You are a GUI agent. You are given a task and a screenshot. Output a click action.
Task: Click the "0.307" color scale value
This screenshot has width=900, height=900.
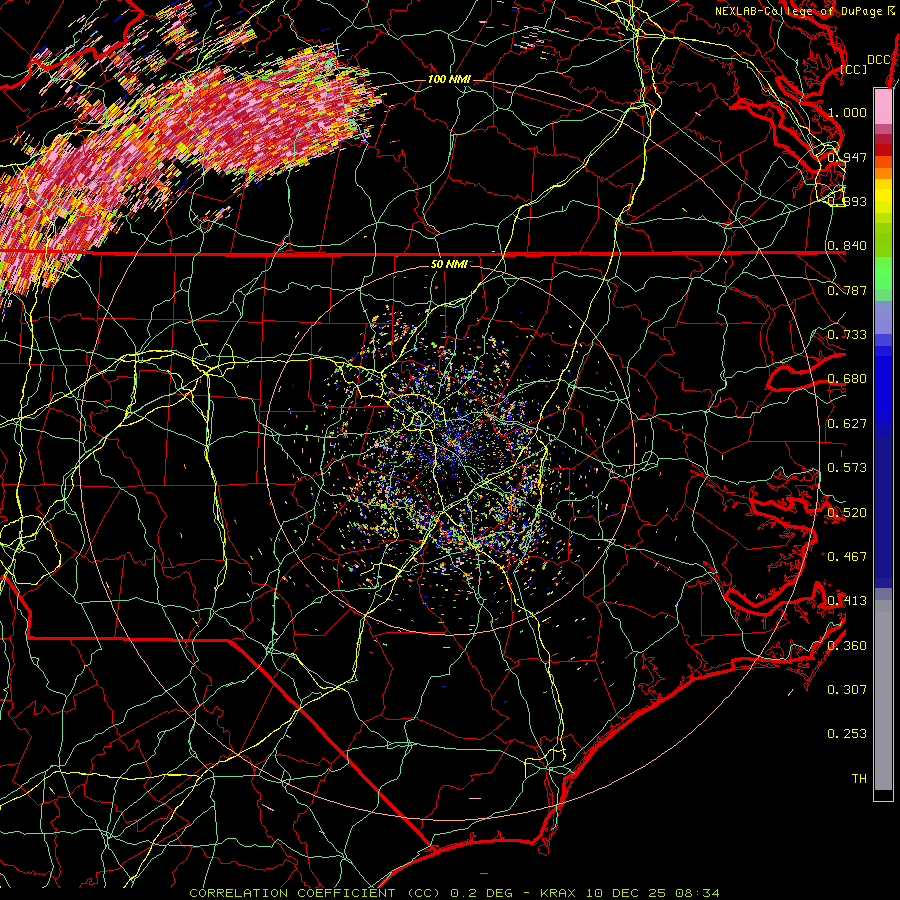(x=847, y=690)
